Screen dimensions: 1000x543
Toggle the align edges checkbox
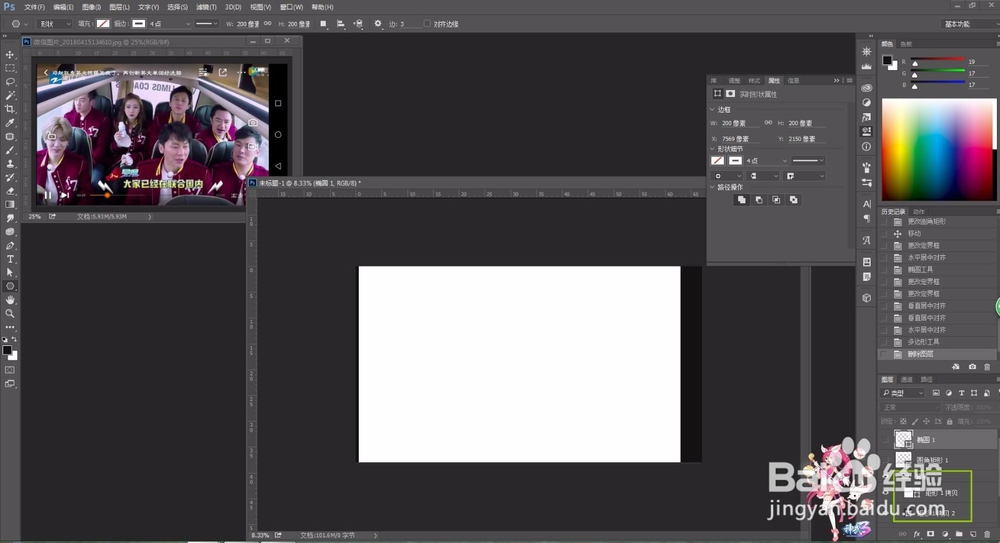[427, 24]
